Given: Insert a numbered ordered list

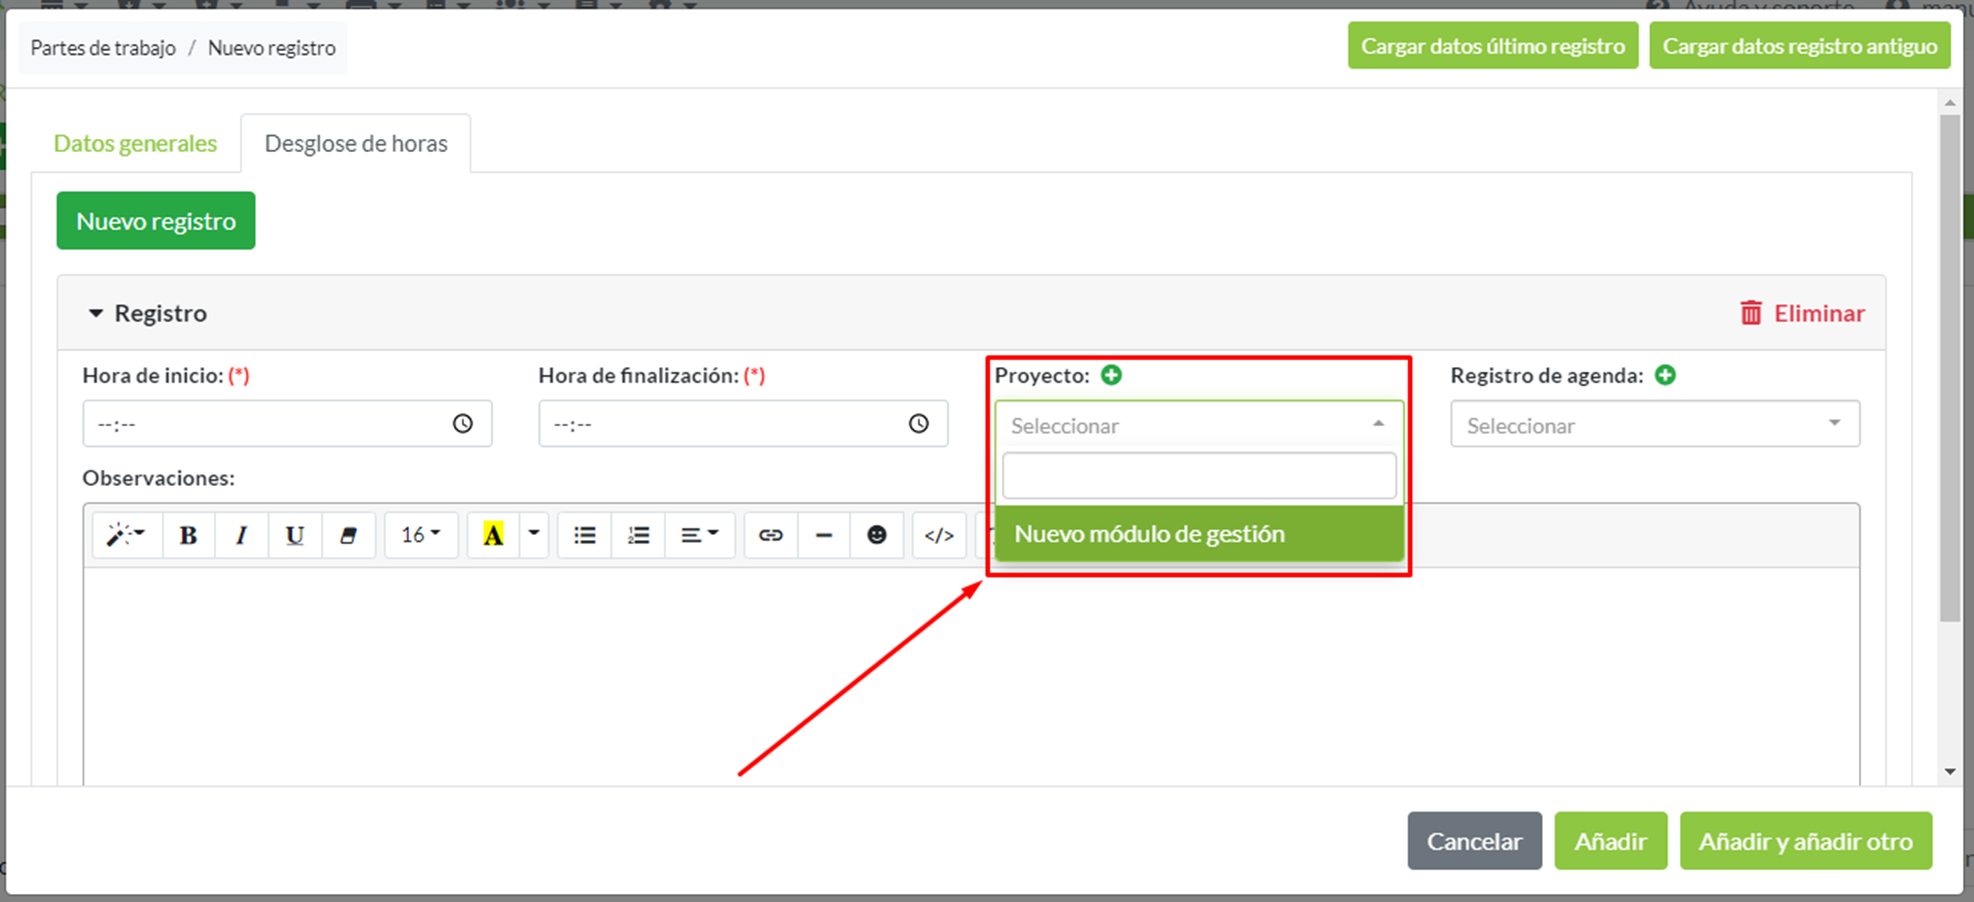Looking at the screenshot, I should pyautogui.click(x=638, y=535).
